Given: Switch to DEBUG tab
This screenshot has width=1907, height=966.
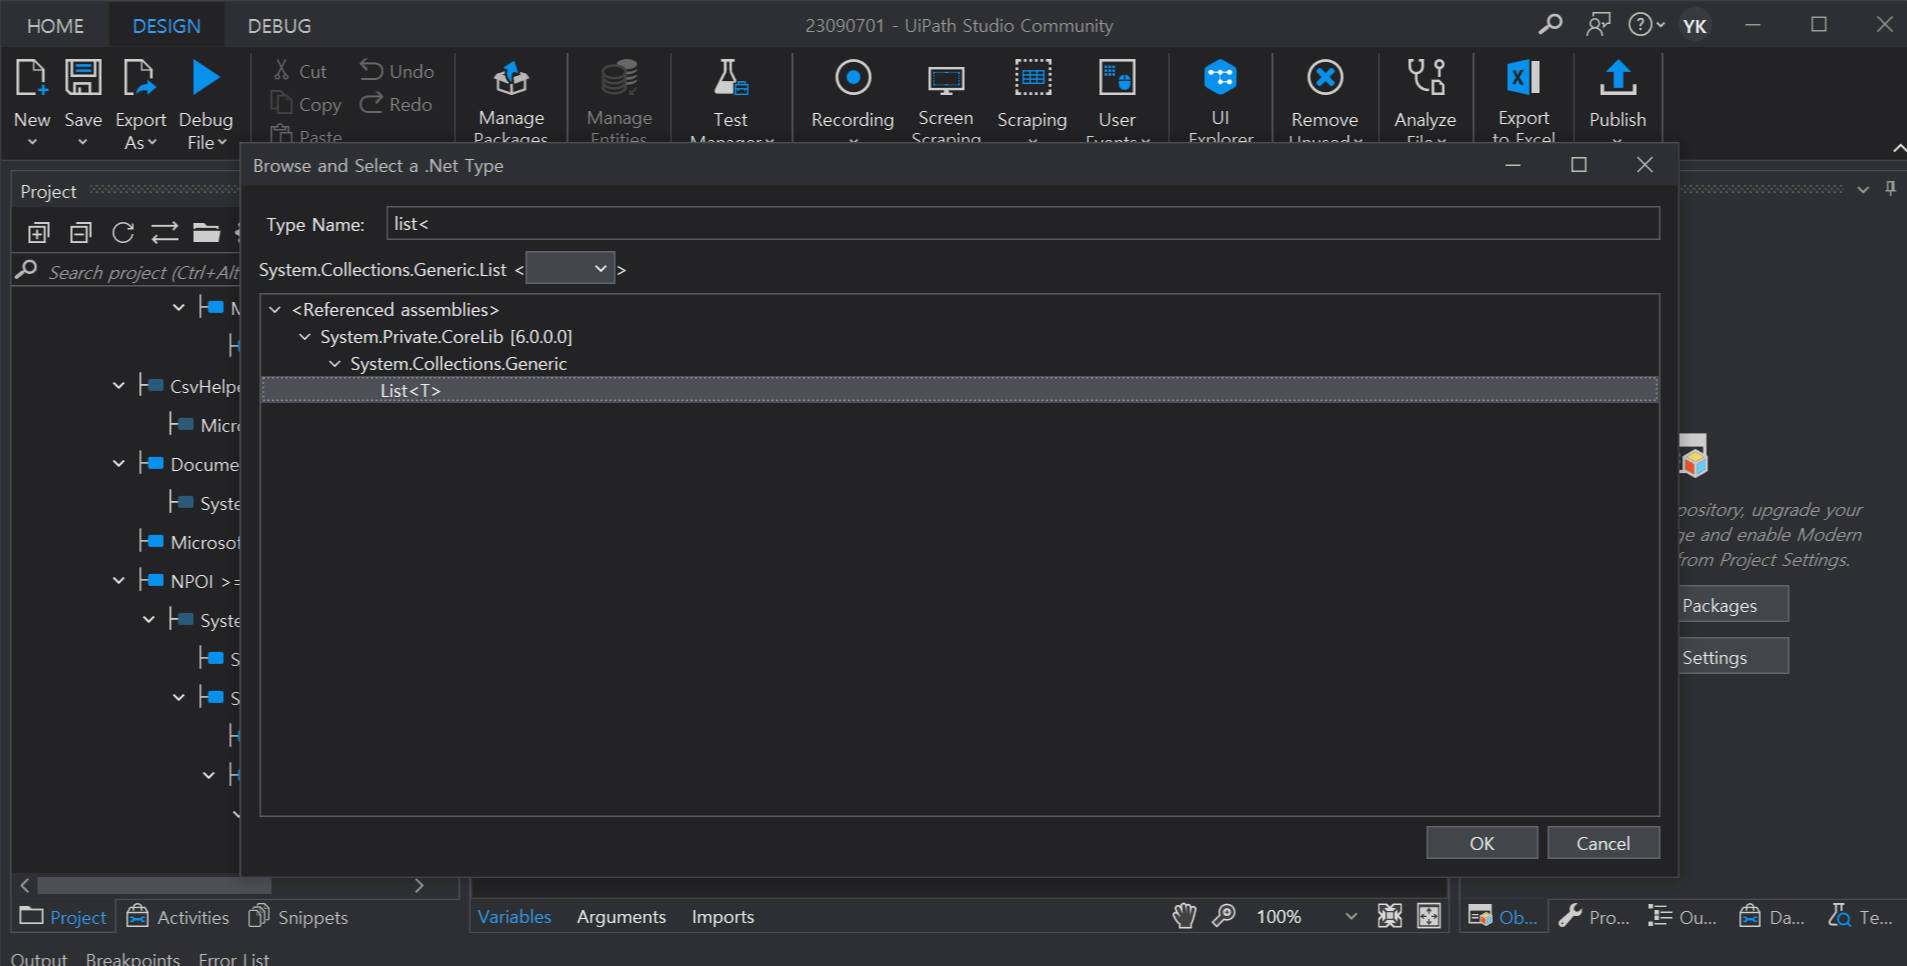Looking at the screenshot, I should [280, 26].
